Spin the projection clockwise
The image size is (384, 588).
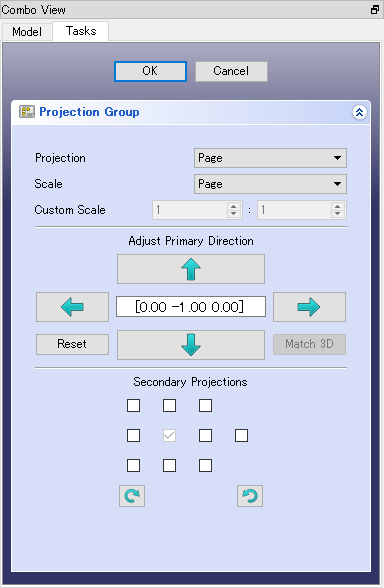tap(132, 496)
